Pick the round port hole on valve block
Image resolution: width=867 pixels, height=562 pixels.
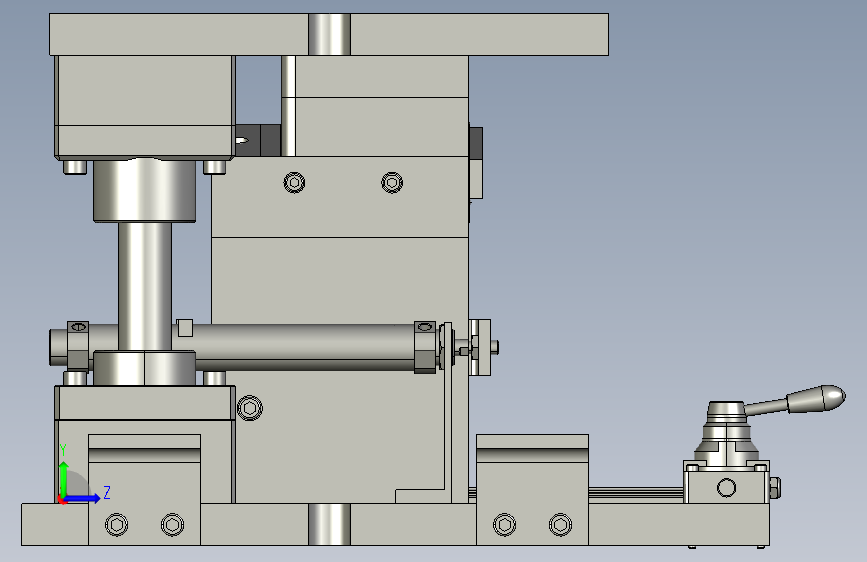(726, 488)
